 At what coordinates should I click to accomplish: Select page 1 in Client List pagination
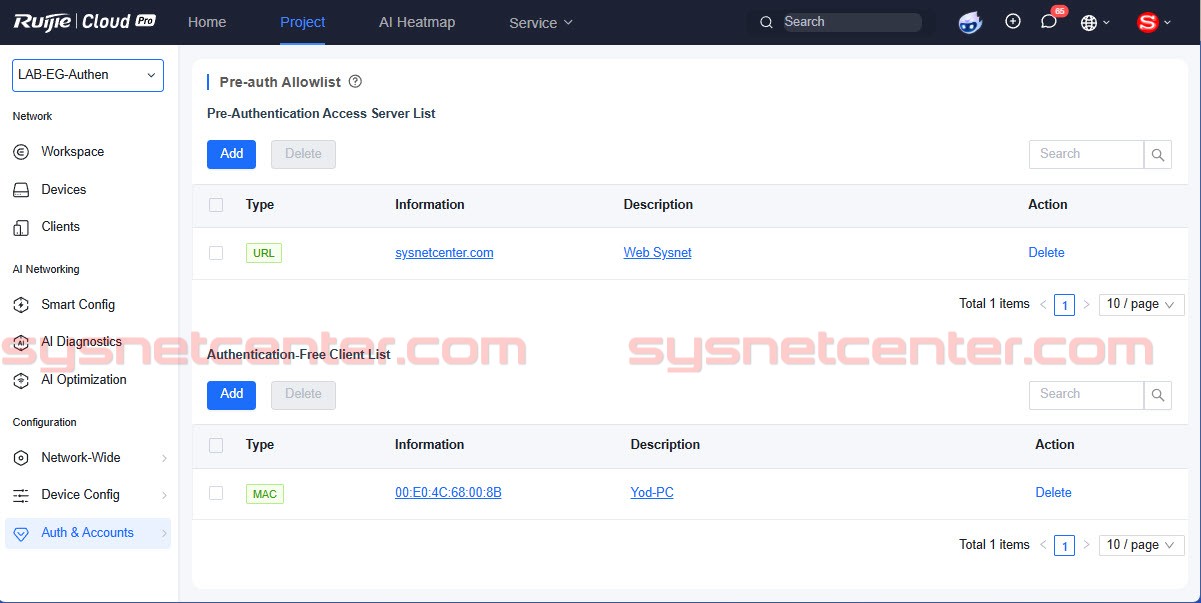click(x=1065, y=546)
